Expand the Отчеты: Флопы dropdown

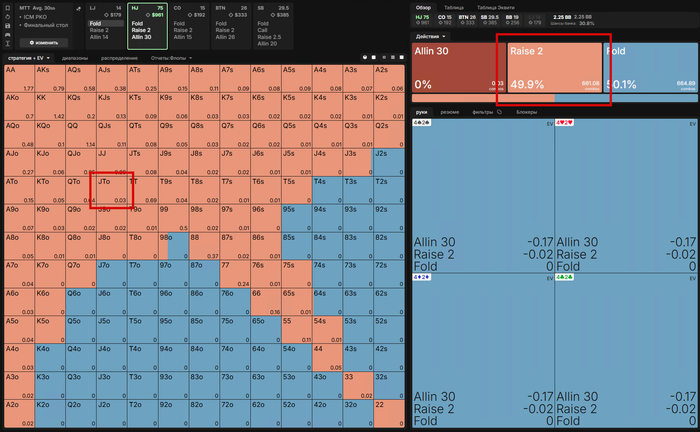point(171,58)
